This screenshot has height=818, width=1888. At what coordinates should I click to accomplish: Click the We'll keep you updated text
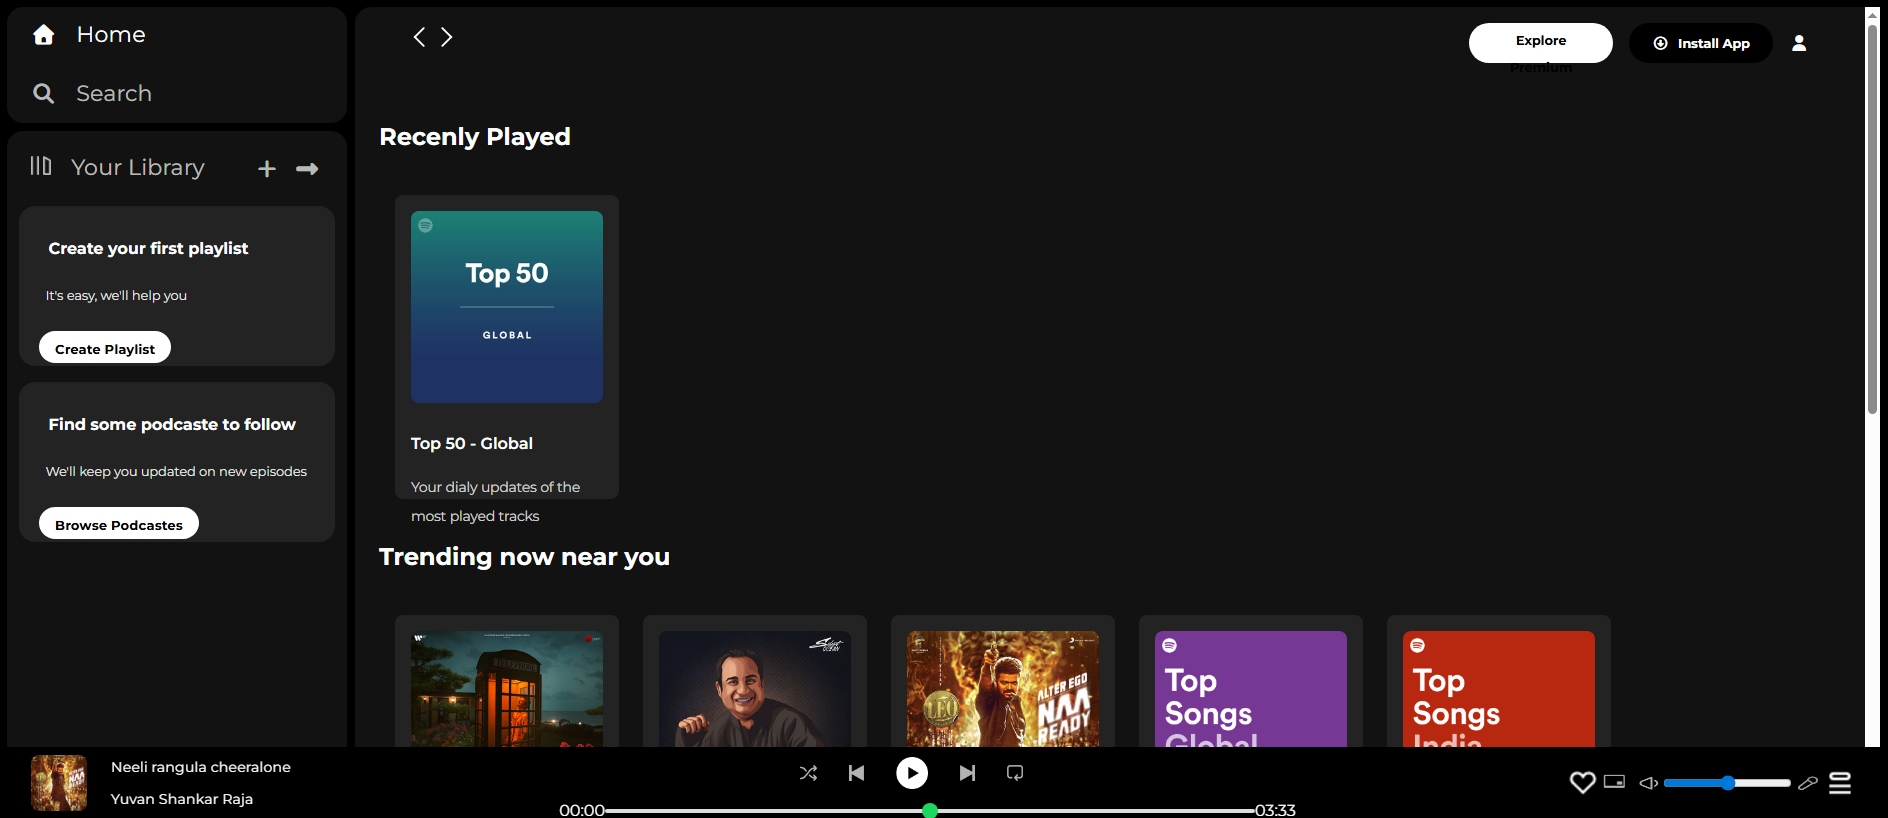tap(176, 471)
